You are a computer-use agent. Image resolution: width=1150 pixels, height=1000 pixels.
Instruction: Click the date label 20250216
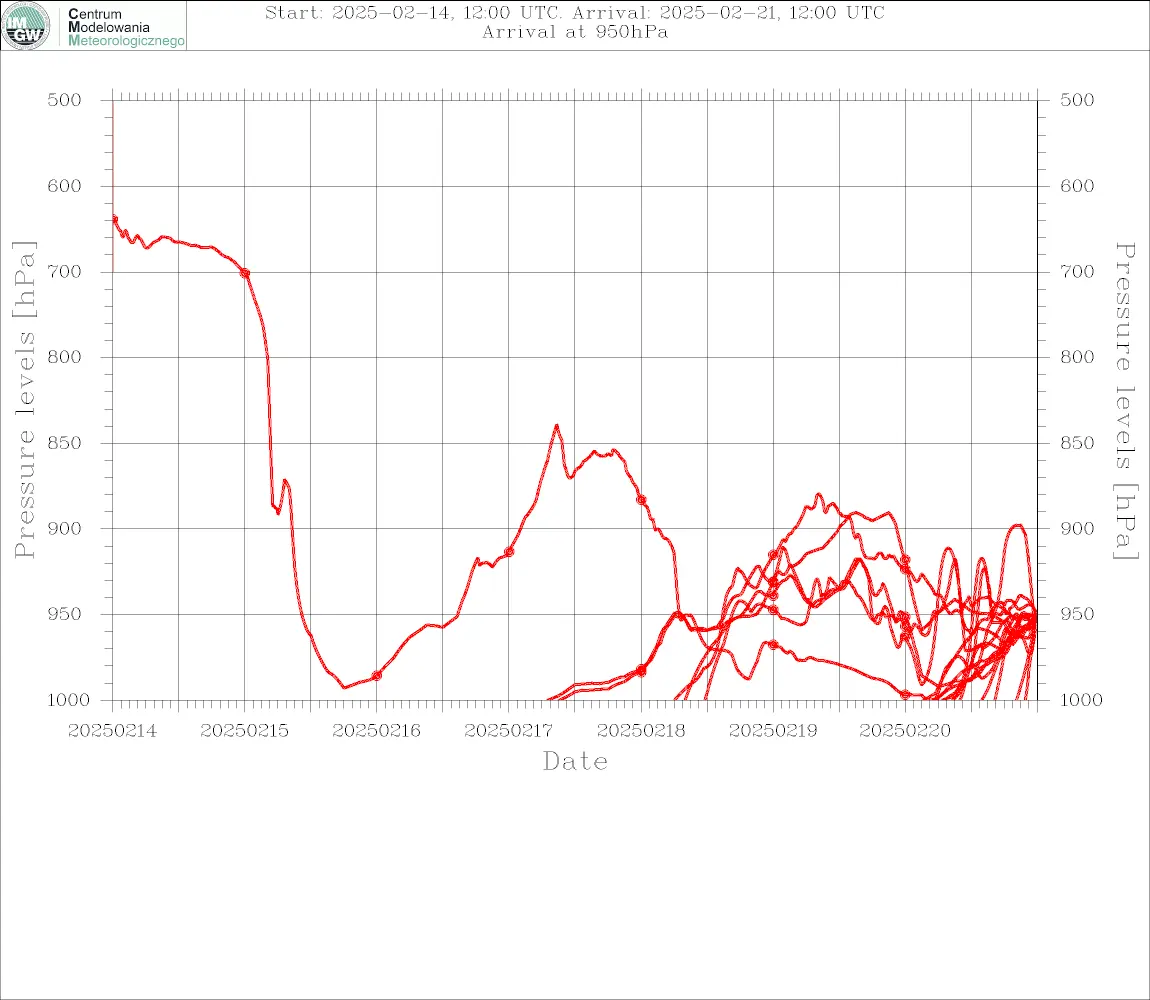pos(376,731)
